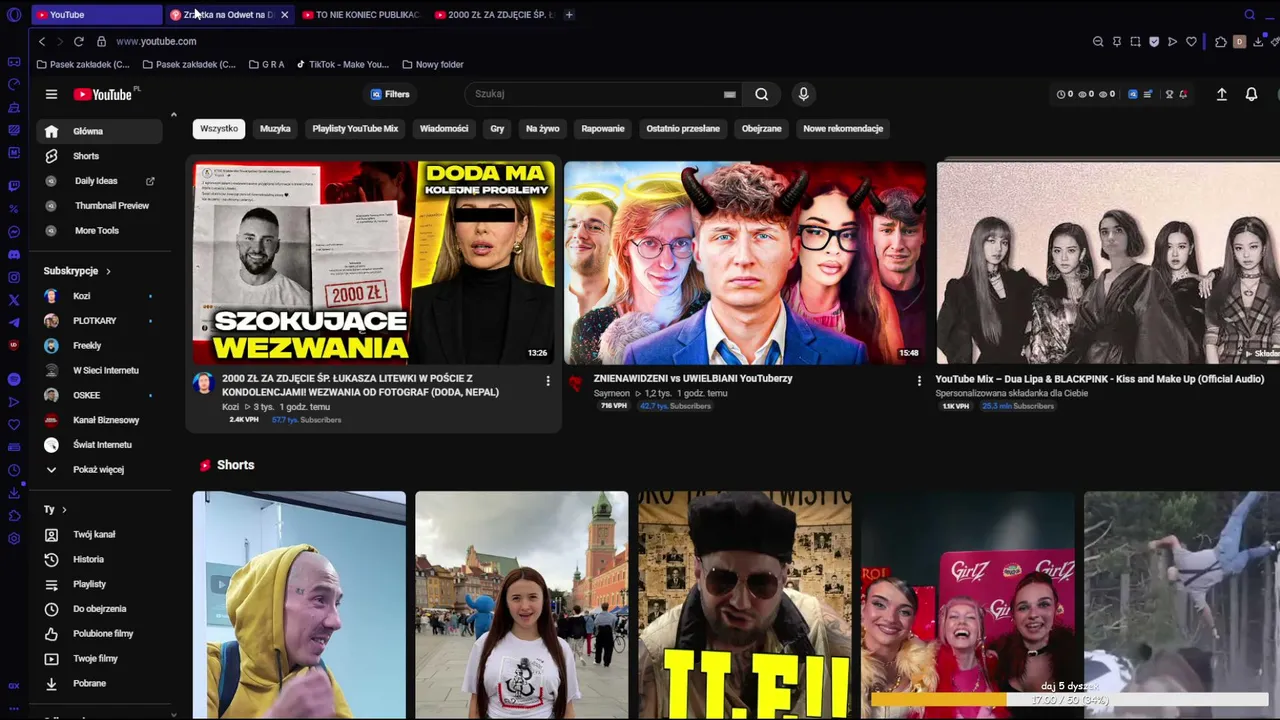
Task: Open the new tab plus button
Action: [x=569, y=15]
